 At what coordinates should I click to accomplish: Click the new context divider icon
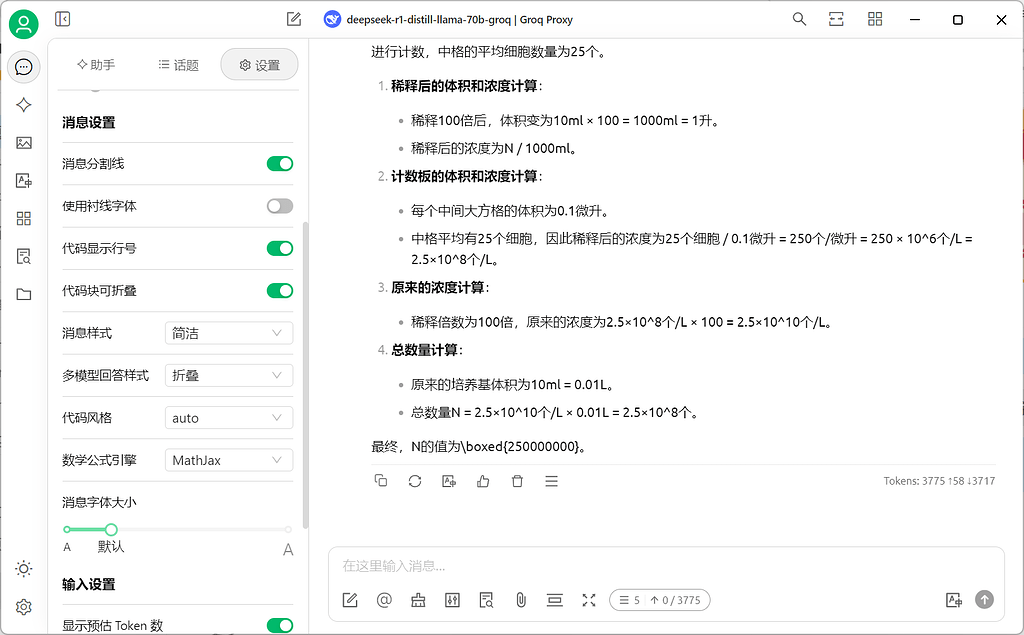[554, 600]
